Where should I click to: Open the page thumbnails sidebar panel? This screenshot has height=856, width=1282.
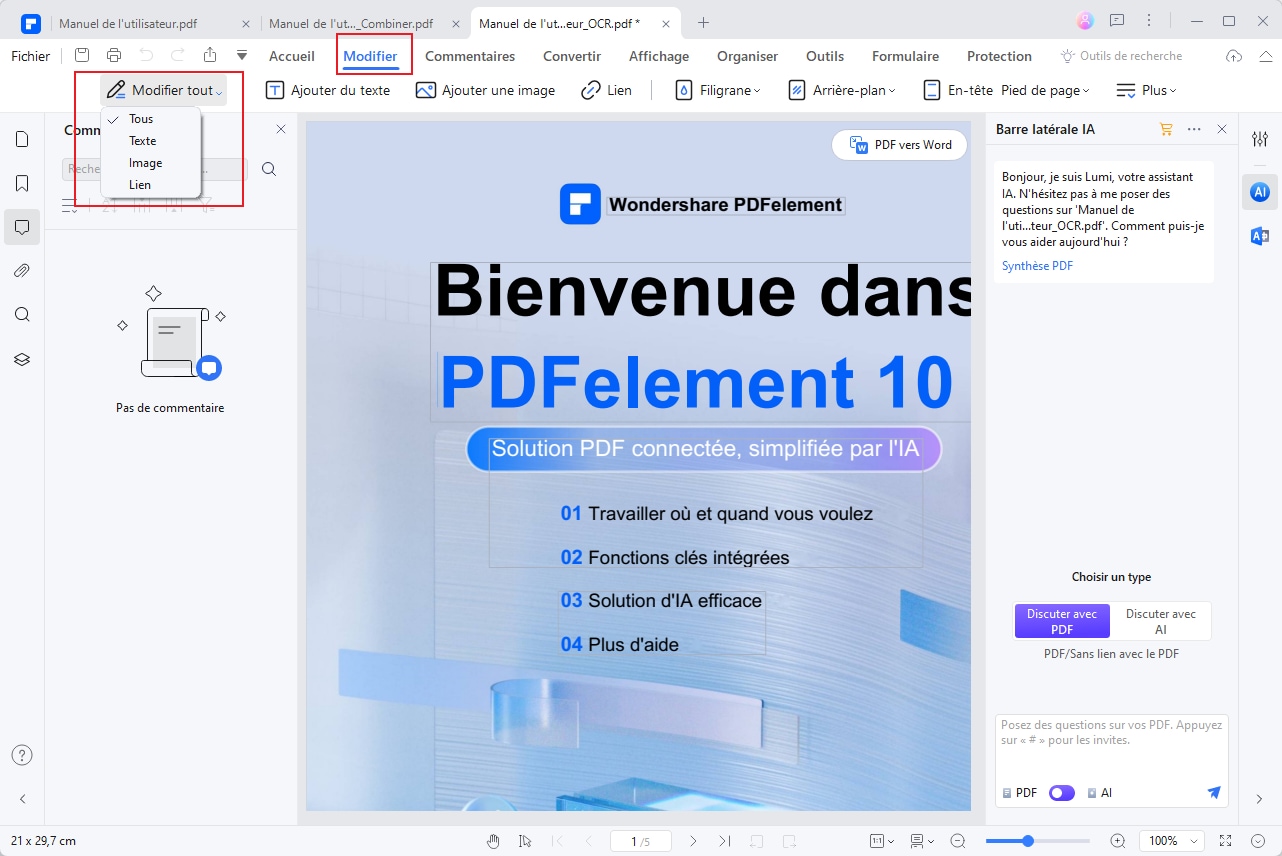coord(22,139)
